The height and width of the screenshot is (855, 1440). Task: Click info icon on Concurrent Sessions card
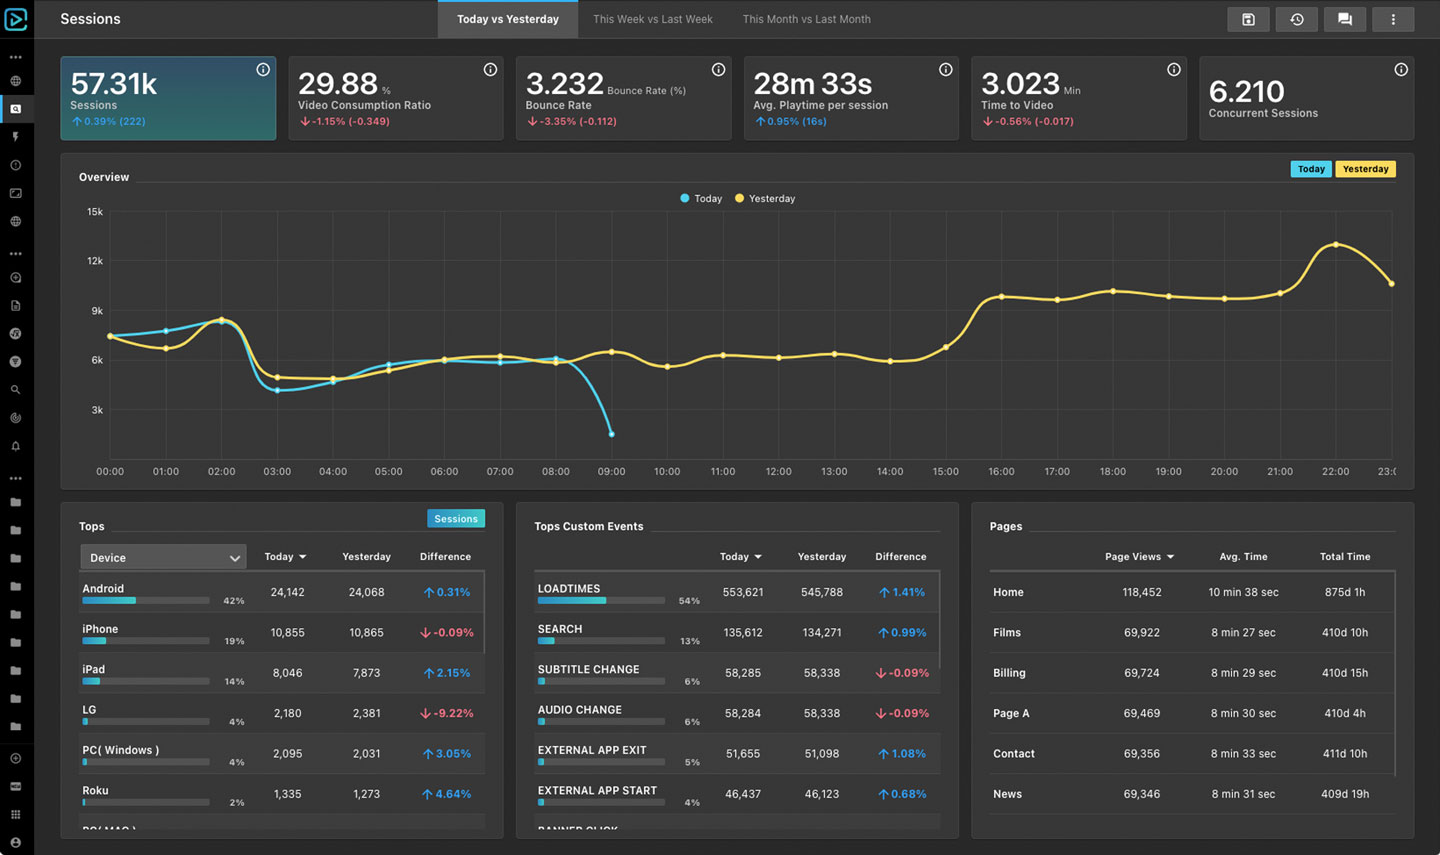point(1401,69)
